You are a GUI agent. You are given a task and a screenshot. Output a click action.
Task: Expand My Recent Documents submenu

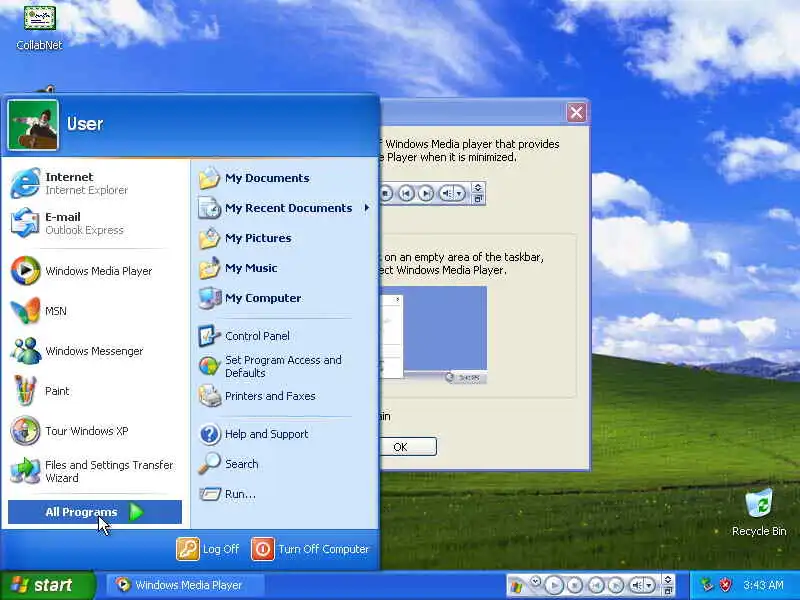click(x=286, y=208)
